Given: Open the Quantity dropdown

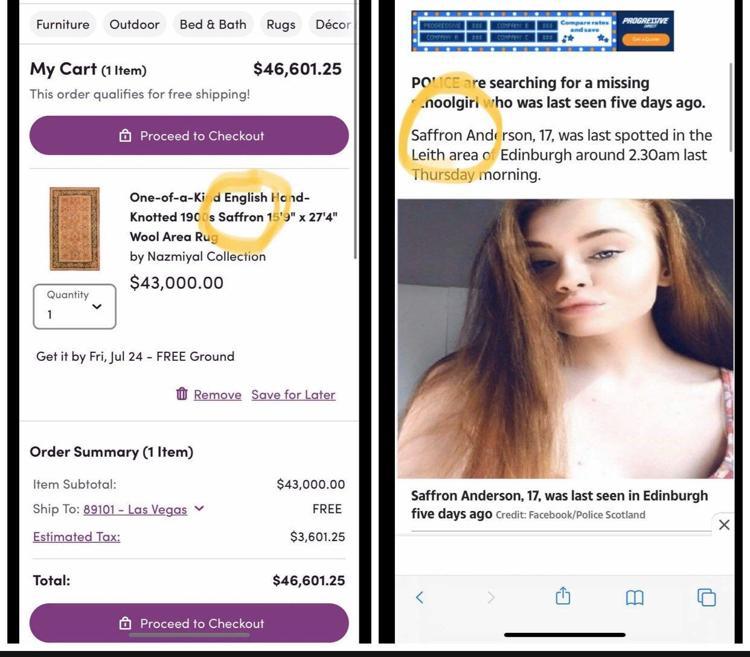Looking at the screenshot, I should [x=75, y=306].
